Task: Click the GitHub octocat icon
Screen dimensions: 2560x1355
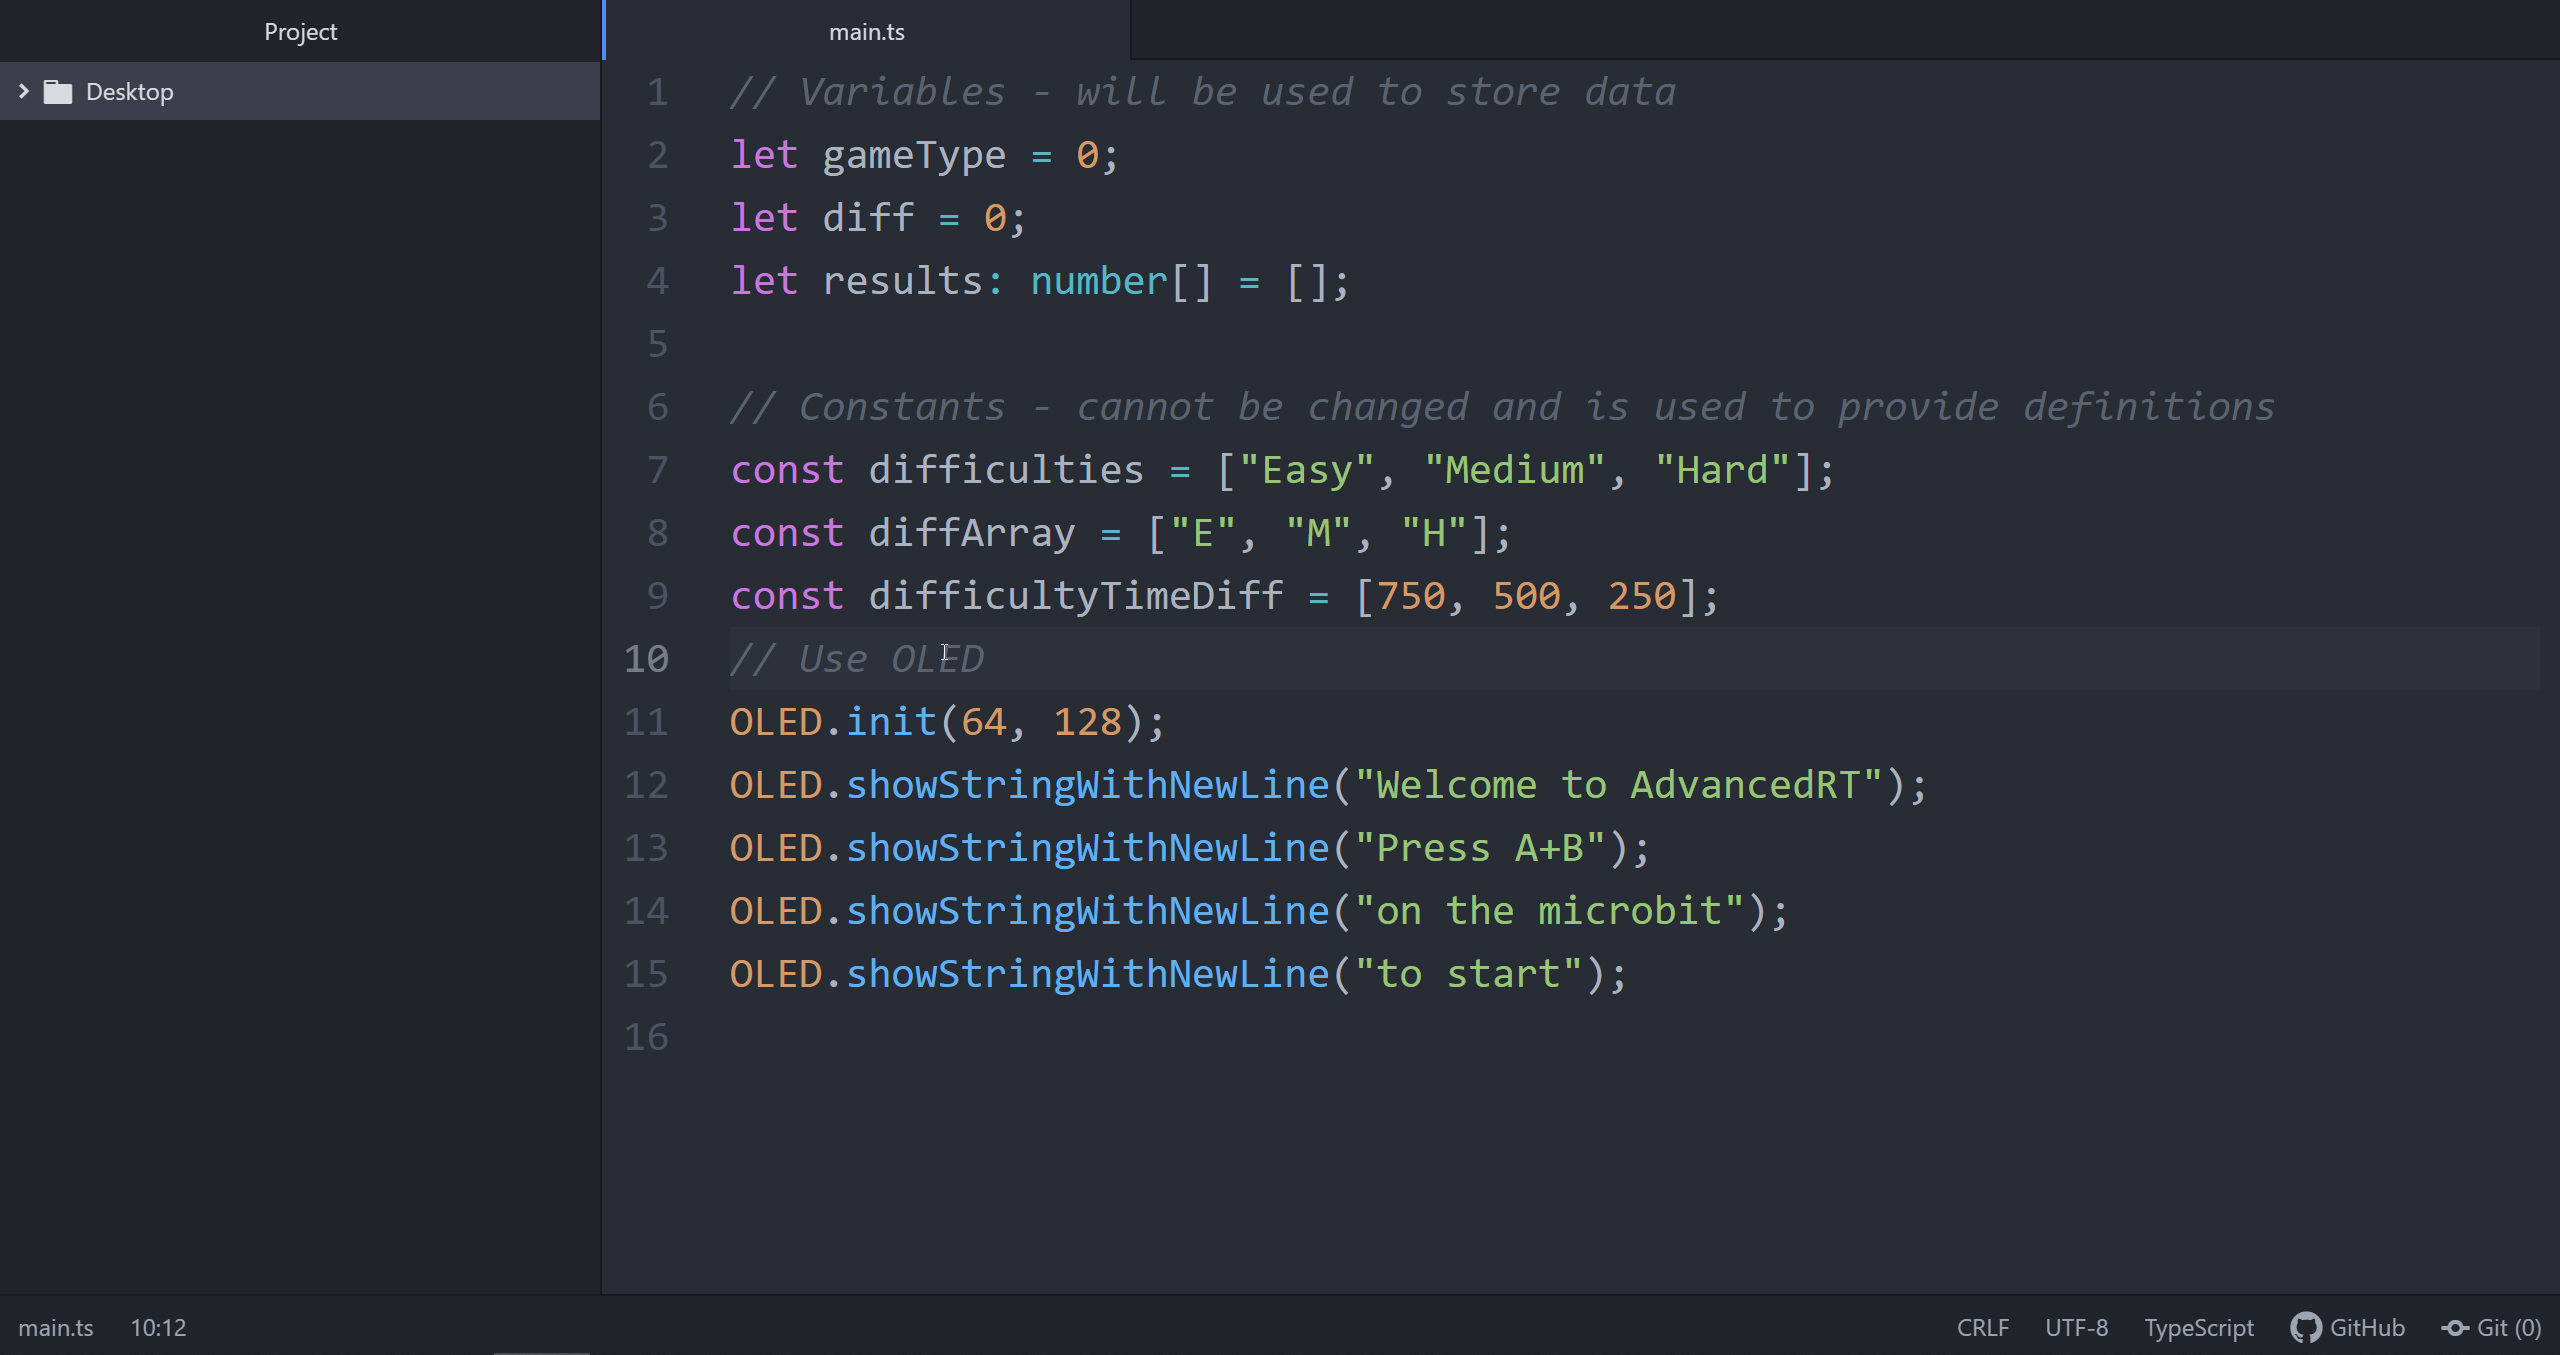Action: point(2305,1327)
